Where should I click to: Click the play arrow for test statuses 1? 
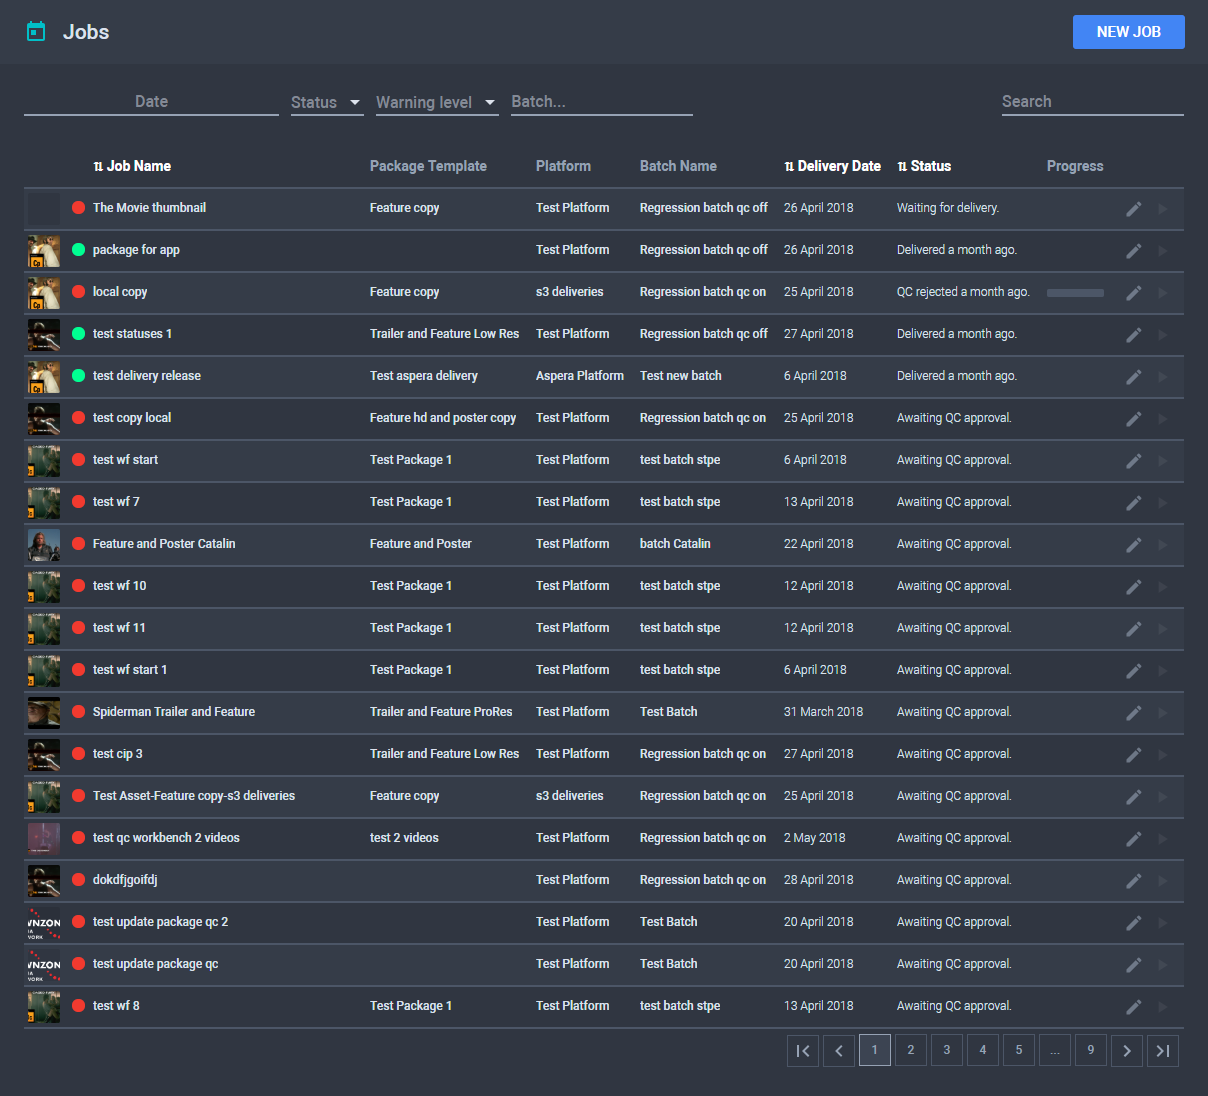click(1163, 335)
